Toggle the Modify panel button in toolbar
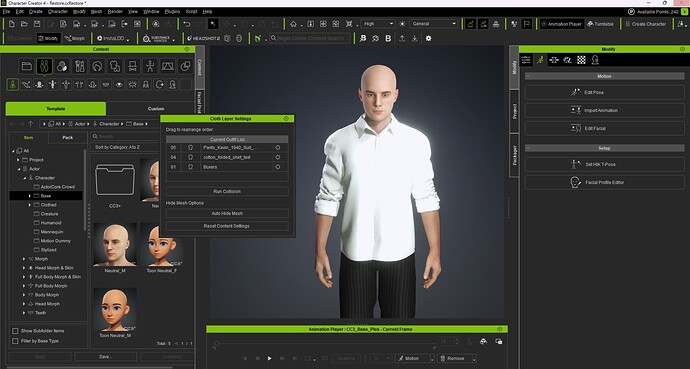Screen dimensions: 690x369 click(x=48, y=39)
